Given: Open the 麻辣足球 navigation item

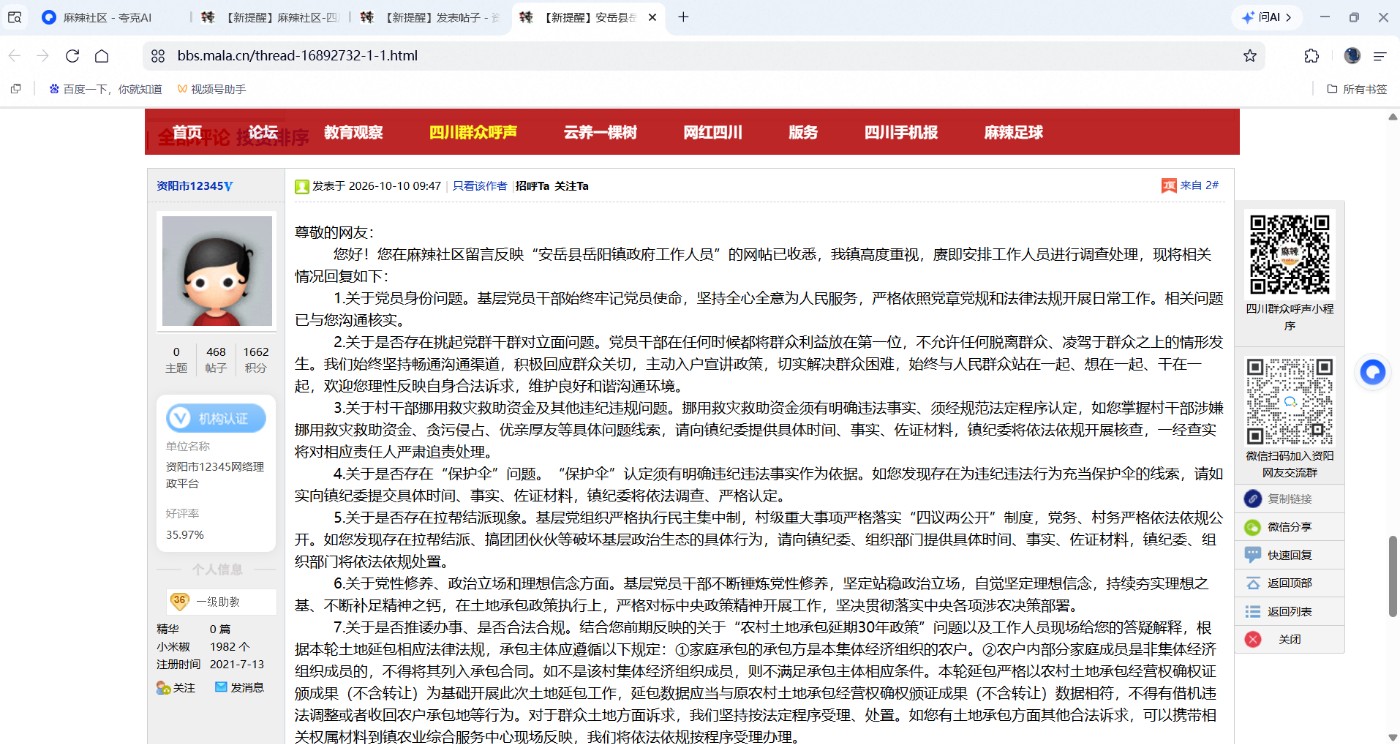Looking at the screenshot, I should [x=1013, y=132].
